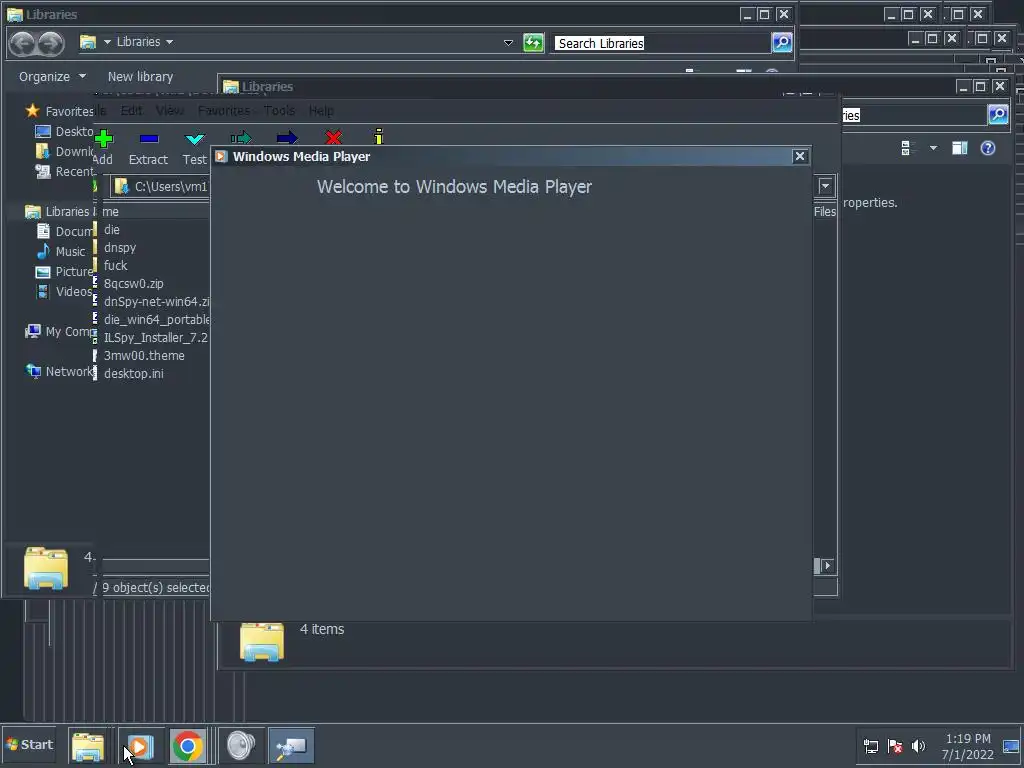Open Google Chrome from the taskbar

187,746
